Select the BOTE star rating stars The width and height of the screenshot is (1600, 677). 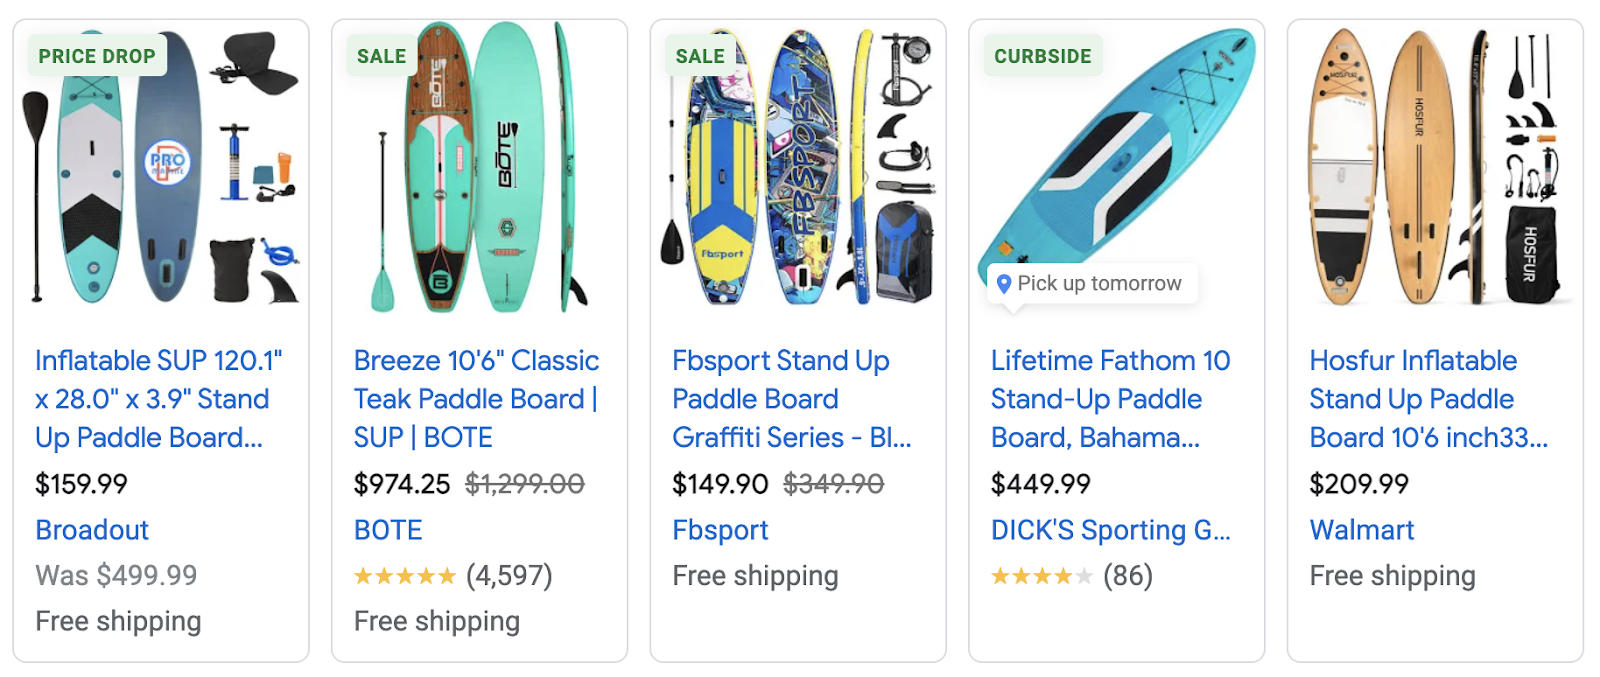[x=403, y=575]
